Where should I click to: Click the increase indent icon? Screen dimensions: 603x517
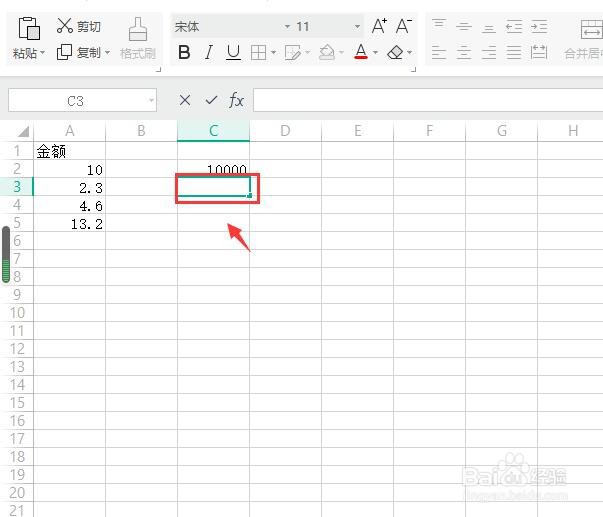539,27
